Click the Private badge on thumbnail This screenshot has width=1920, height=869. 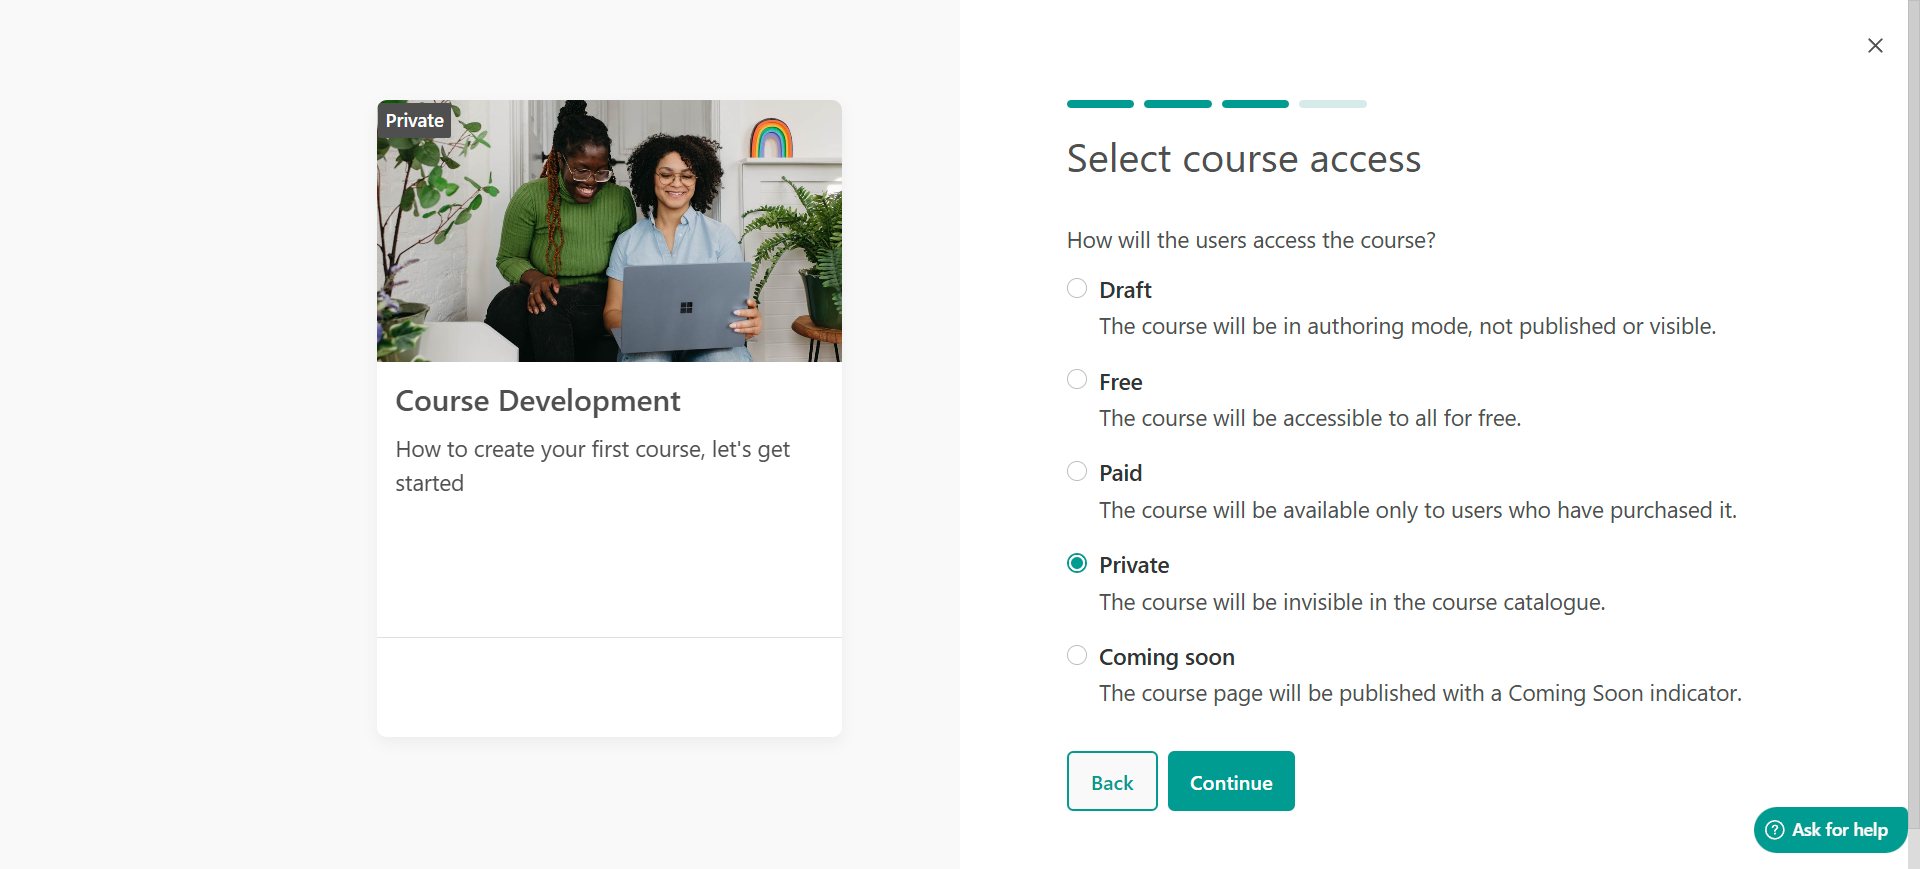pyautogui.click(x=414, y=121)
